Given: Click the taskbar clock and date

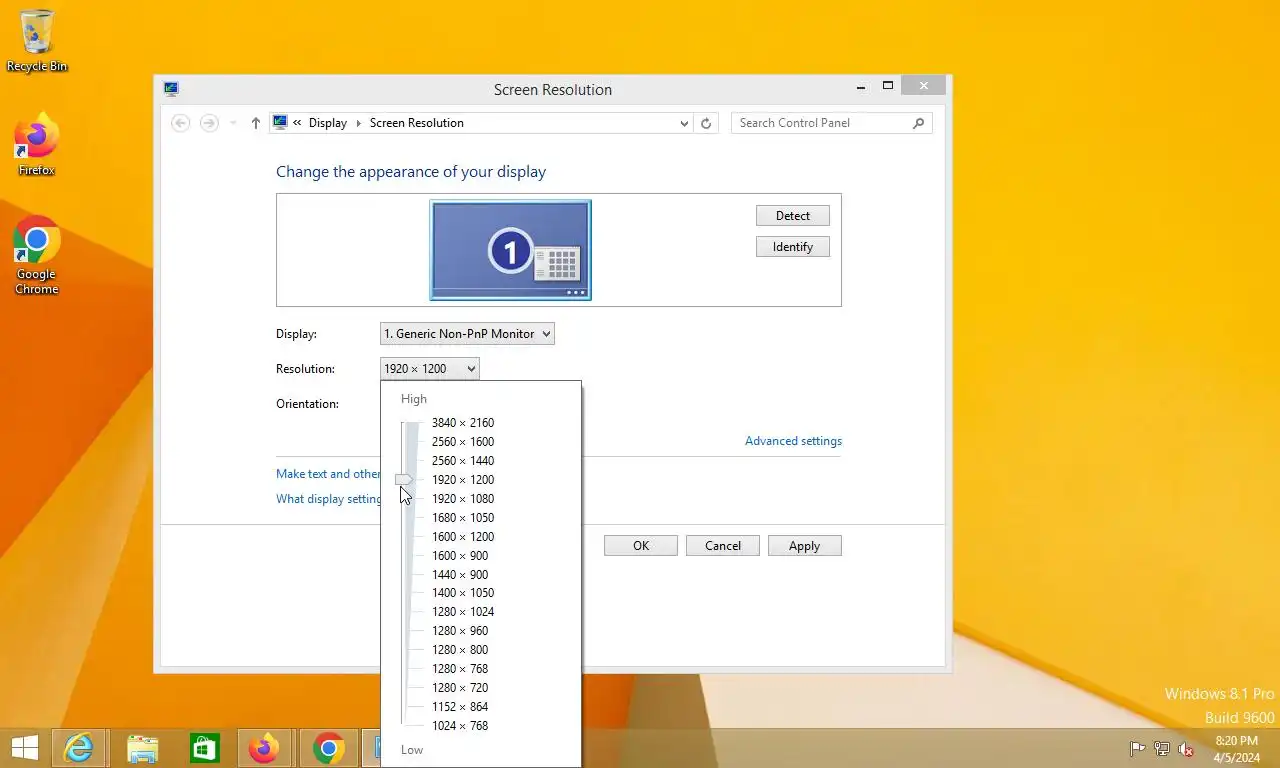Looking at the screenshot, I should point(1236,748).
